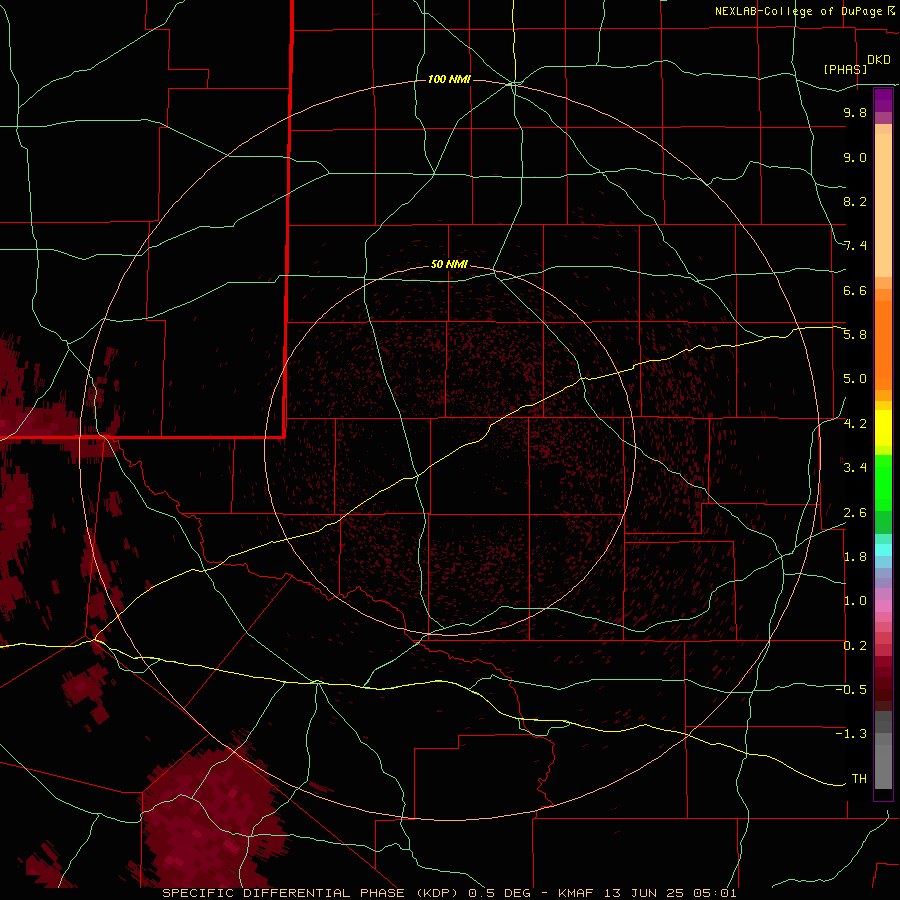Click the 8.2 value on the color scale

tap(855, 201)
